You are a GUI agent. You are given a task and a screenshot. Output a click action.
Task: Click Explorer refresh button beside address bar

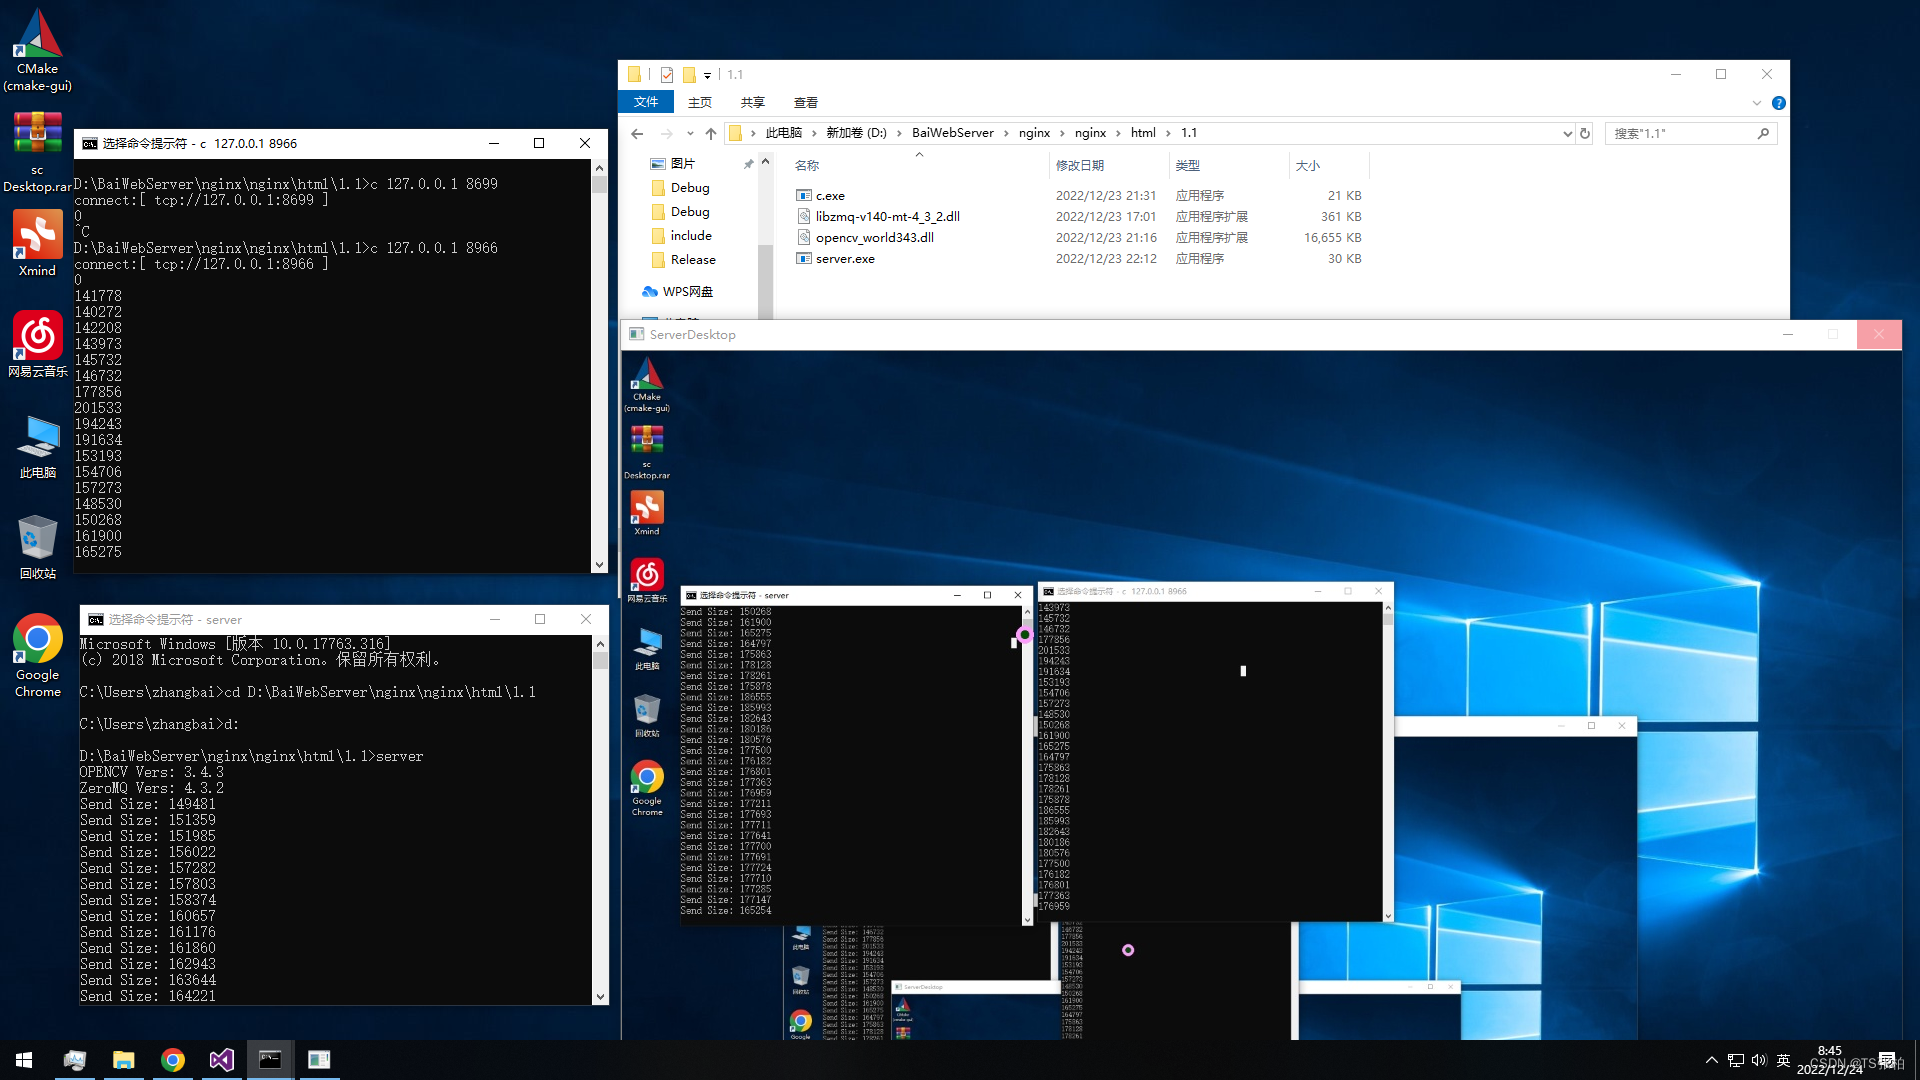tap(1585, 133)
